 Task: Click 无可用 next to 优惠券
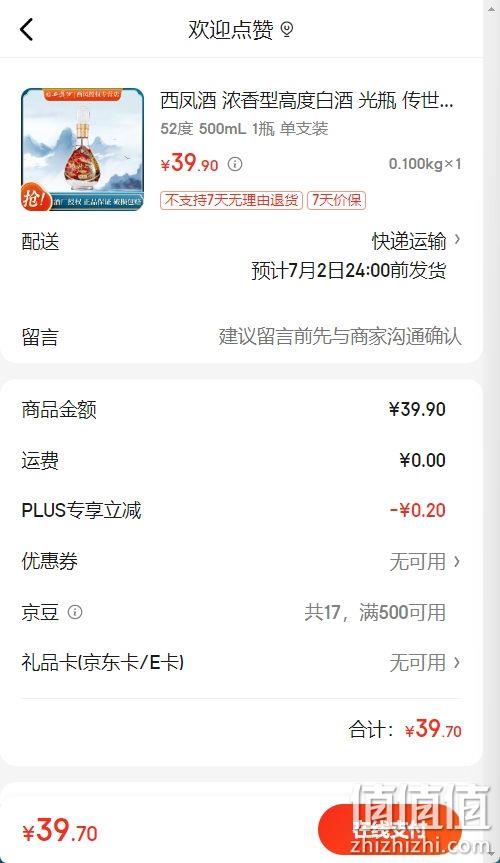[x=417, y=562]
